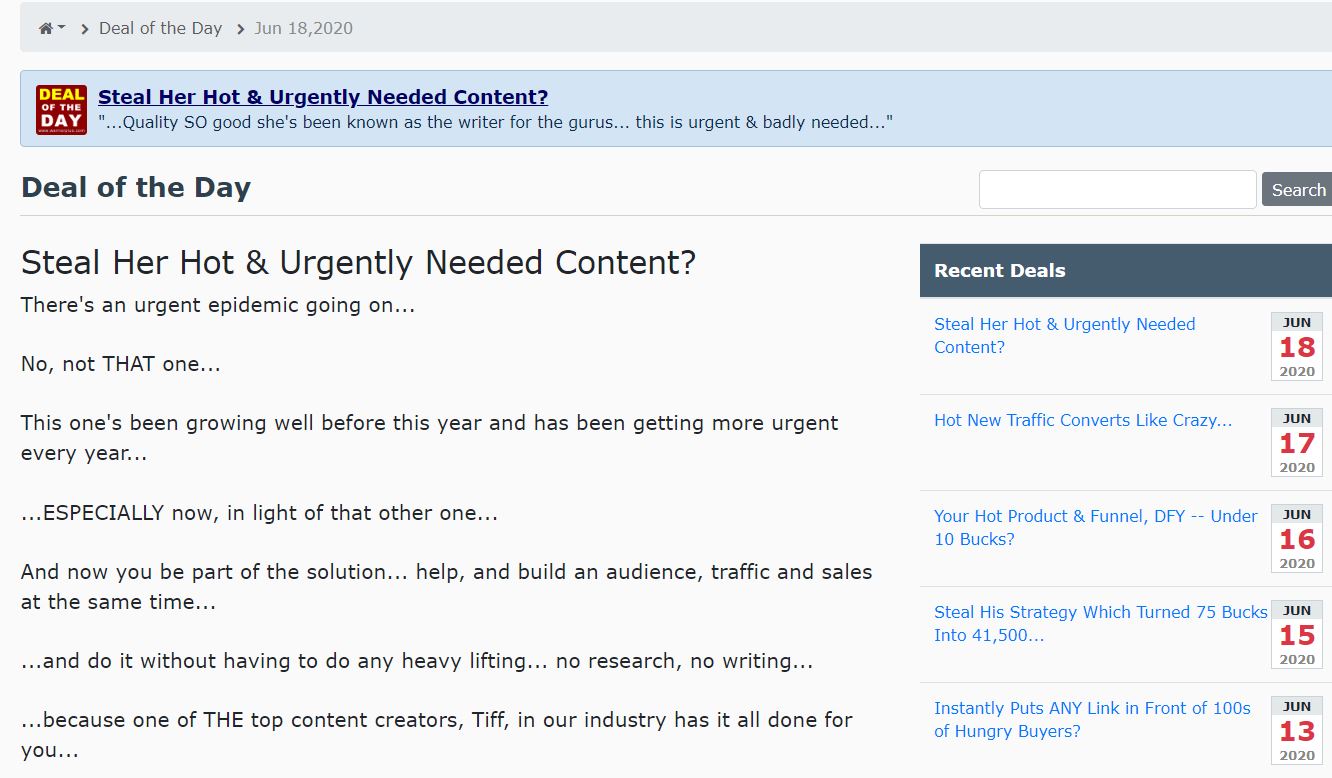Image resolution: width=1332 pixels, height=778 pixels.
Task: Open Hot New Traffic Converts Like Crazy deal
Action: (1083, 420)
